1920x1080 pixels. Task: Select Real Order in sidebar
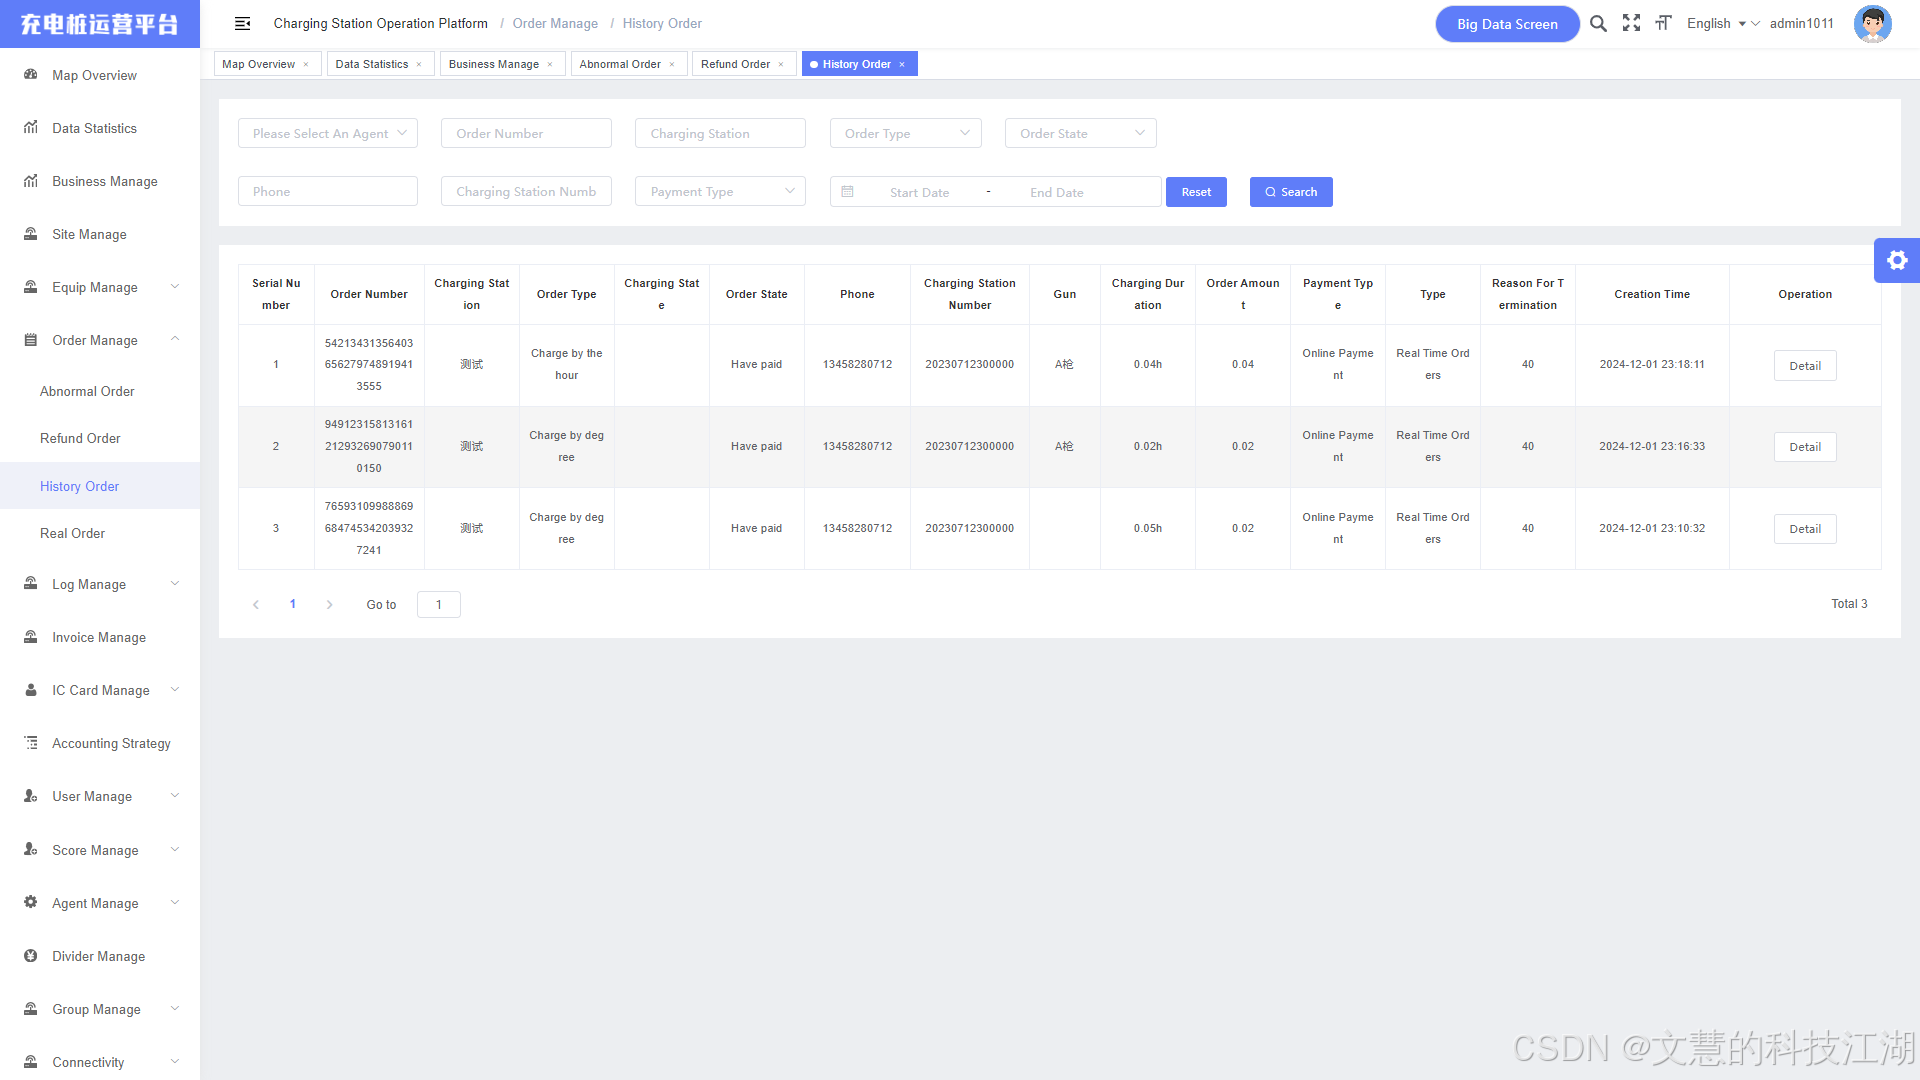[72, 533]
